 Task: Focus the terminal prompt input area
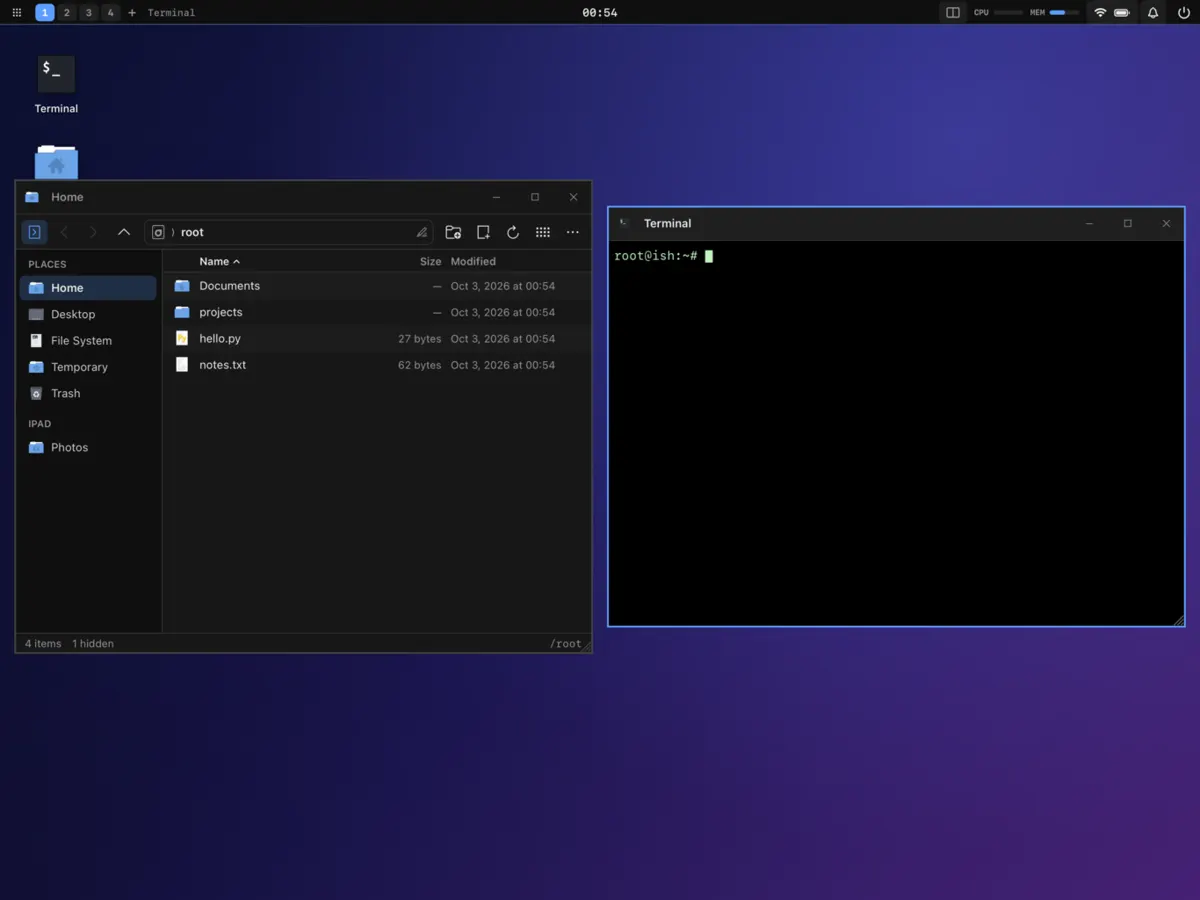tap(896, 432)
